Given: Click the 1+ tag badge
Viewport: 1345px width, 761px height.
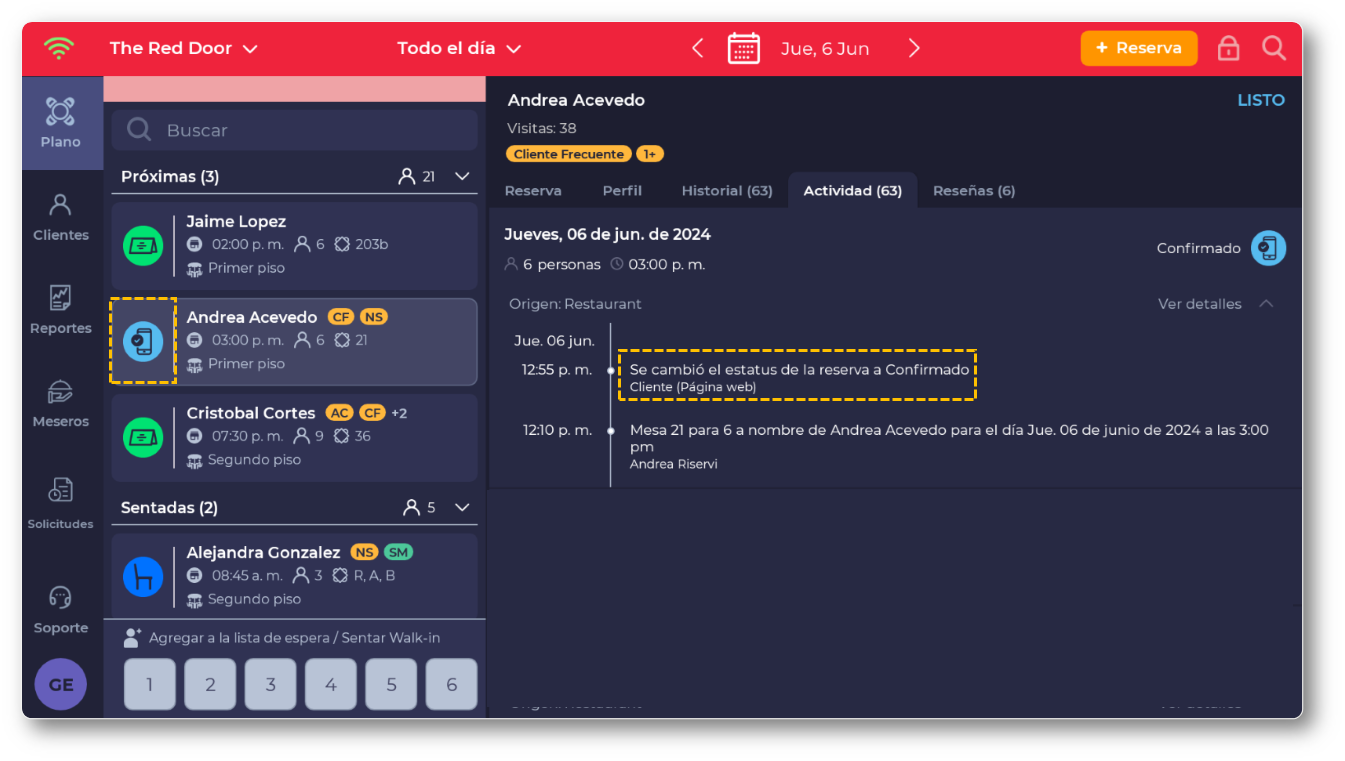Looking at the screenshot, I should point(650,154).
